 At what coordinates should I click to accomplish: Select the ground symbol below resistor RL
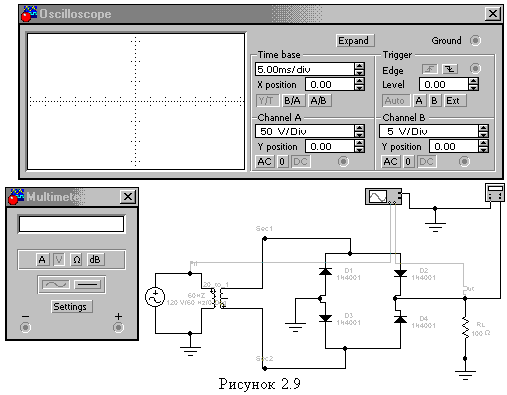click(x=465, y=375)
